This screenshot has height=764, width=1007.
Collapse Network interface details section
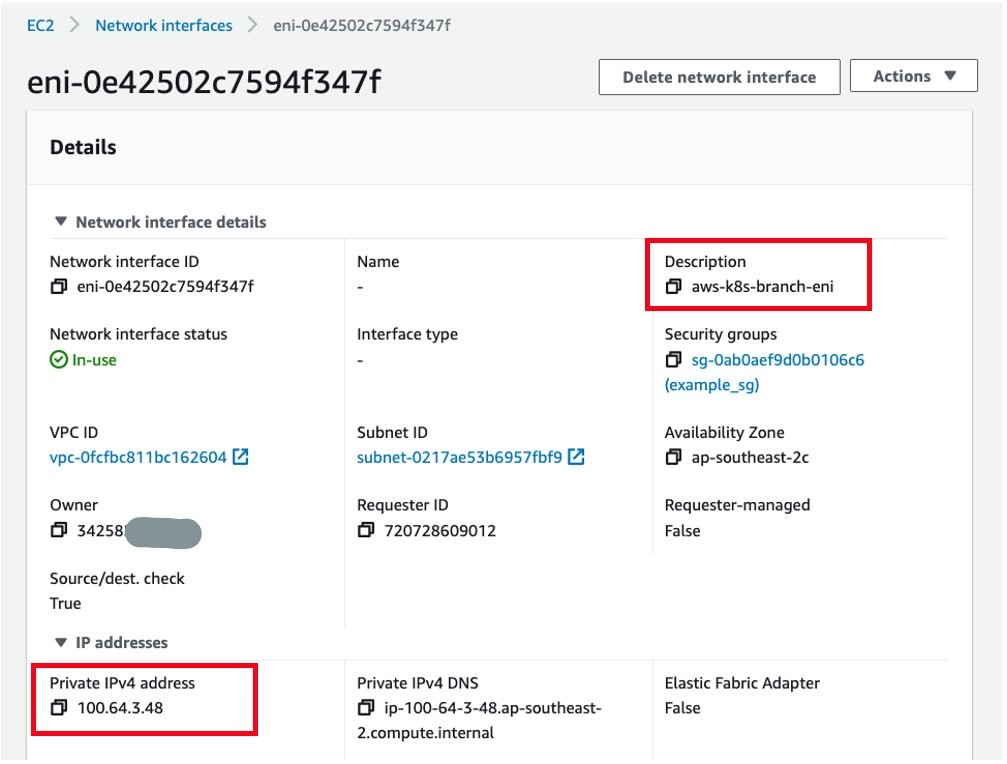(x=61, y=221)
